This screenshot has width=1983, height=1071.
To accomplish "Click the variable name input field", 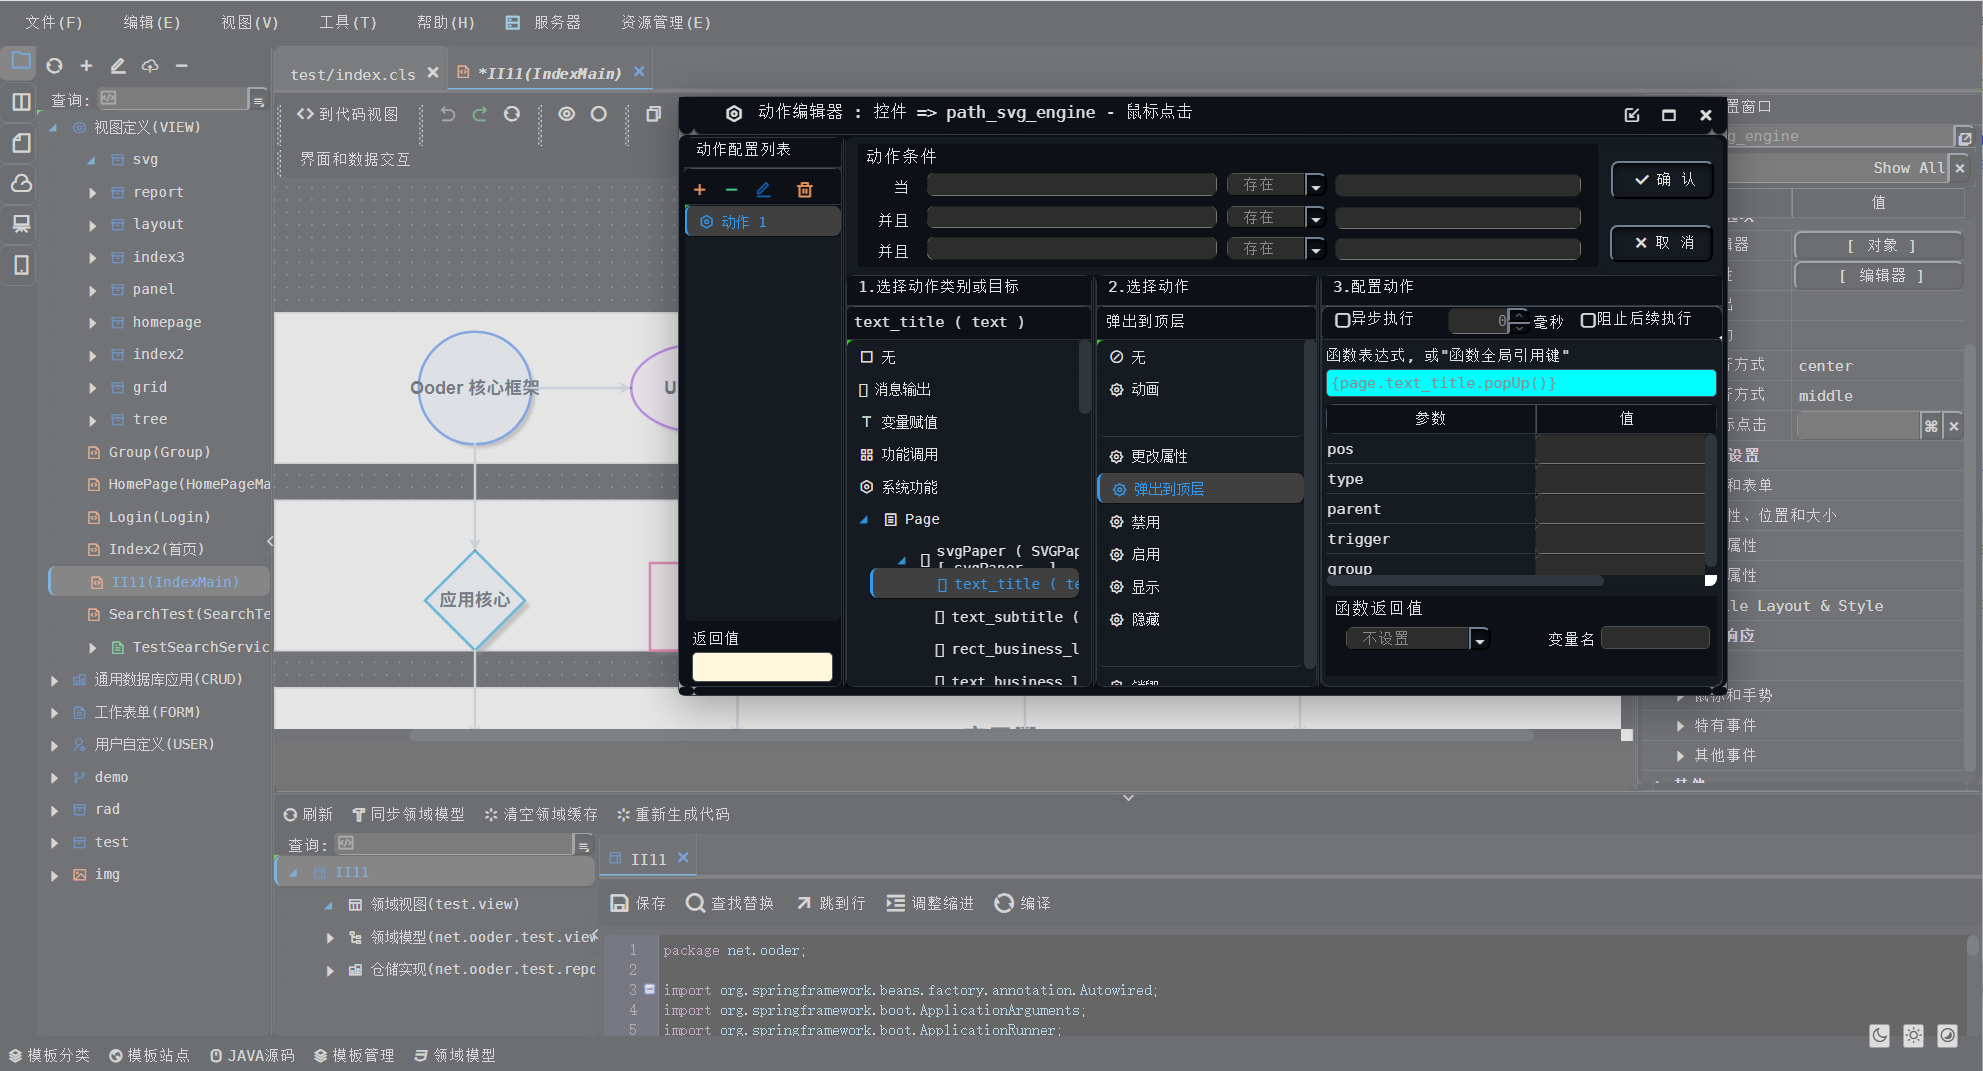I will tap(1655, 638).
